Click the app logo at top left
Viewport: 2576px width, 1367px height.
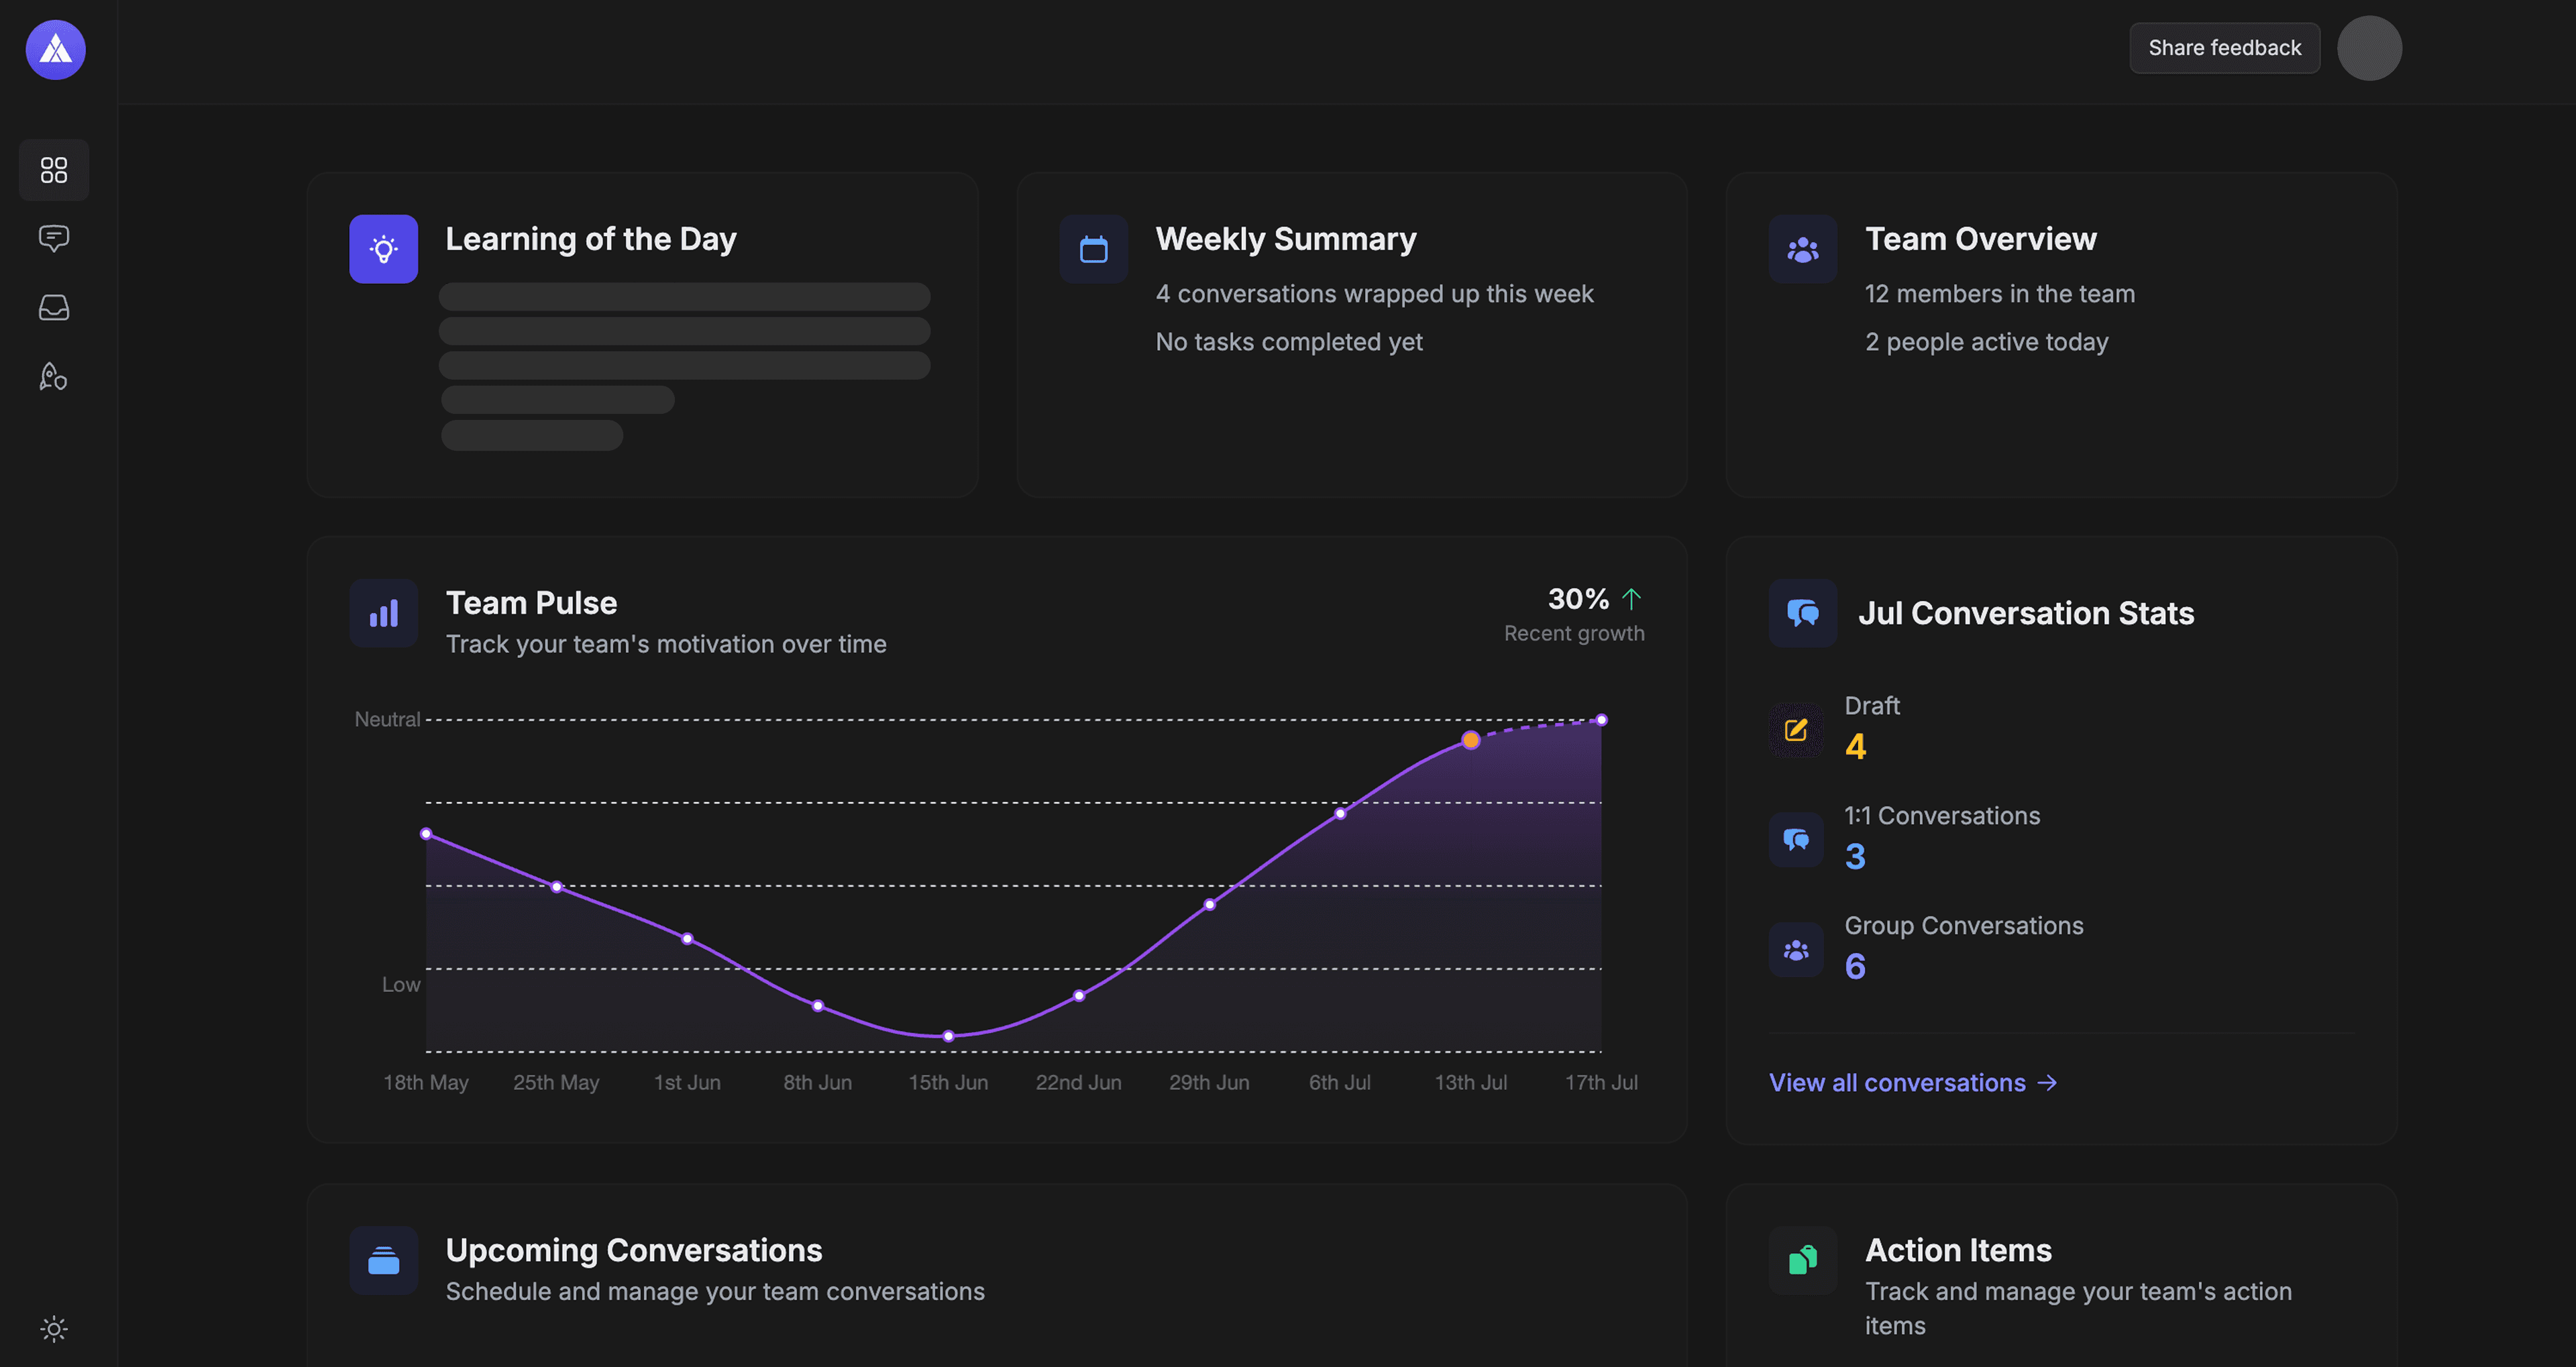pos(56,50)
